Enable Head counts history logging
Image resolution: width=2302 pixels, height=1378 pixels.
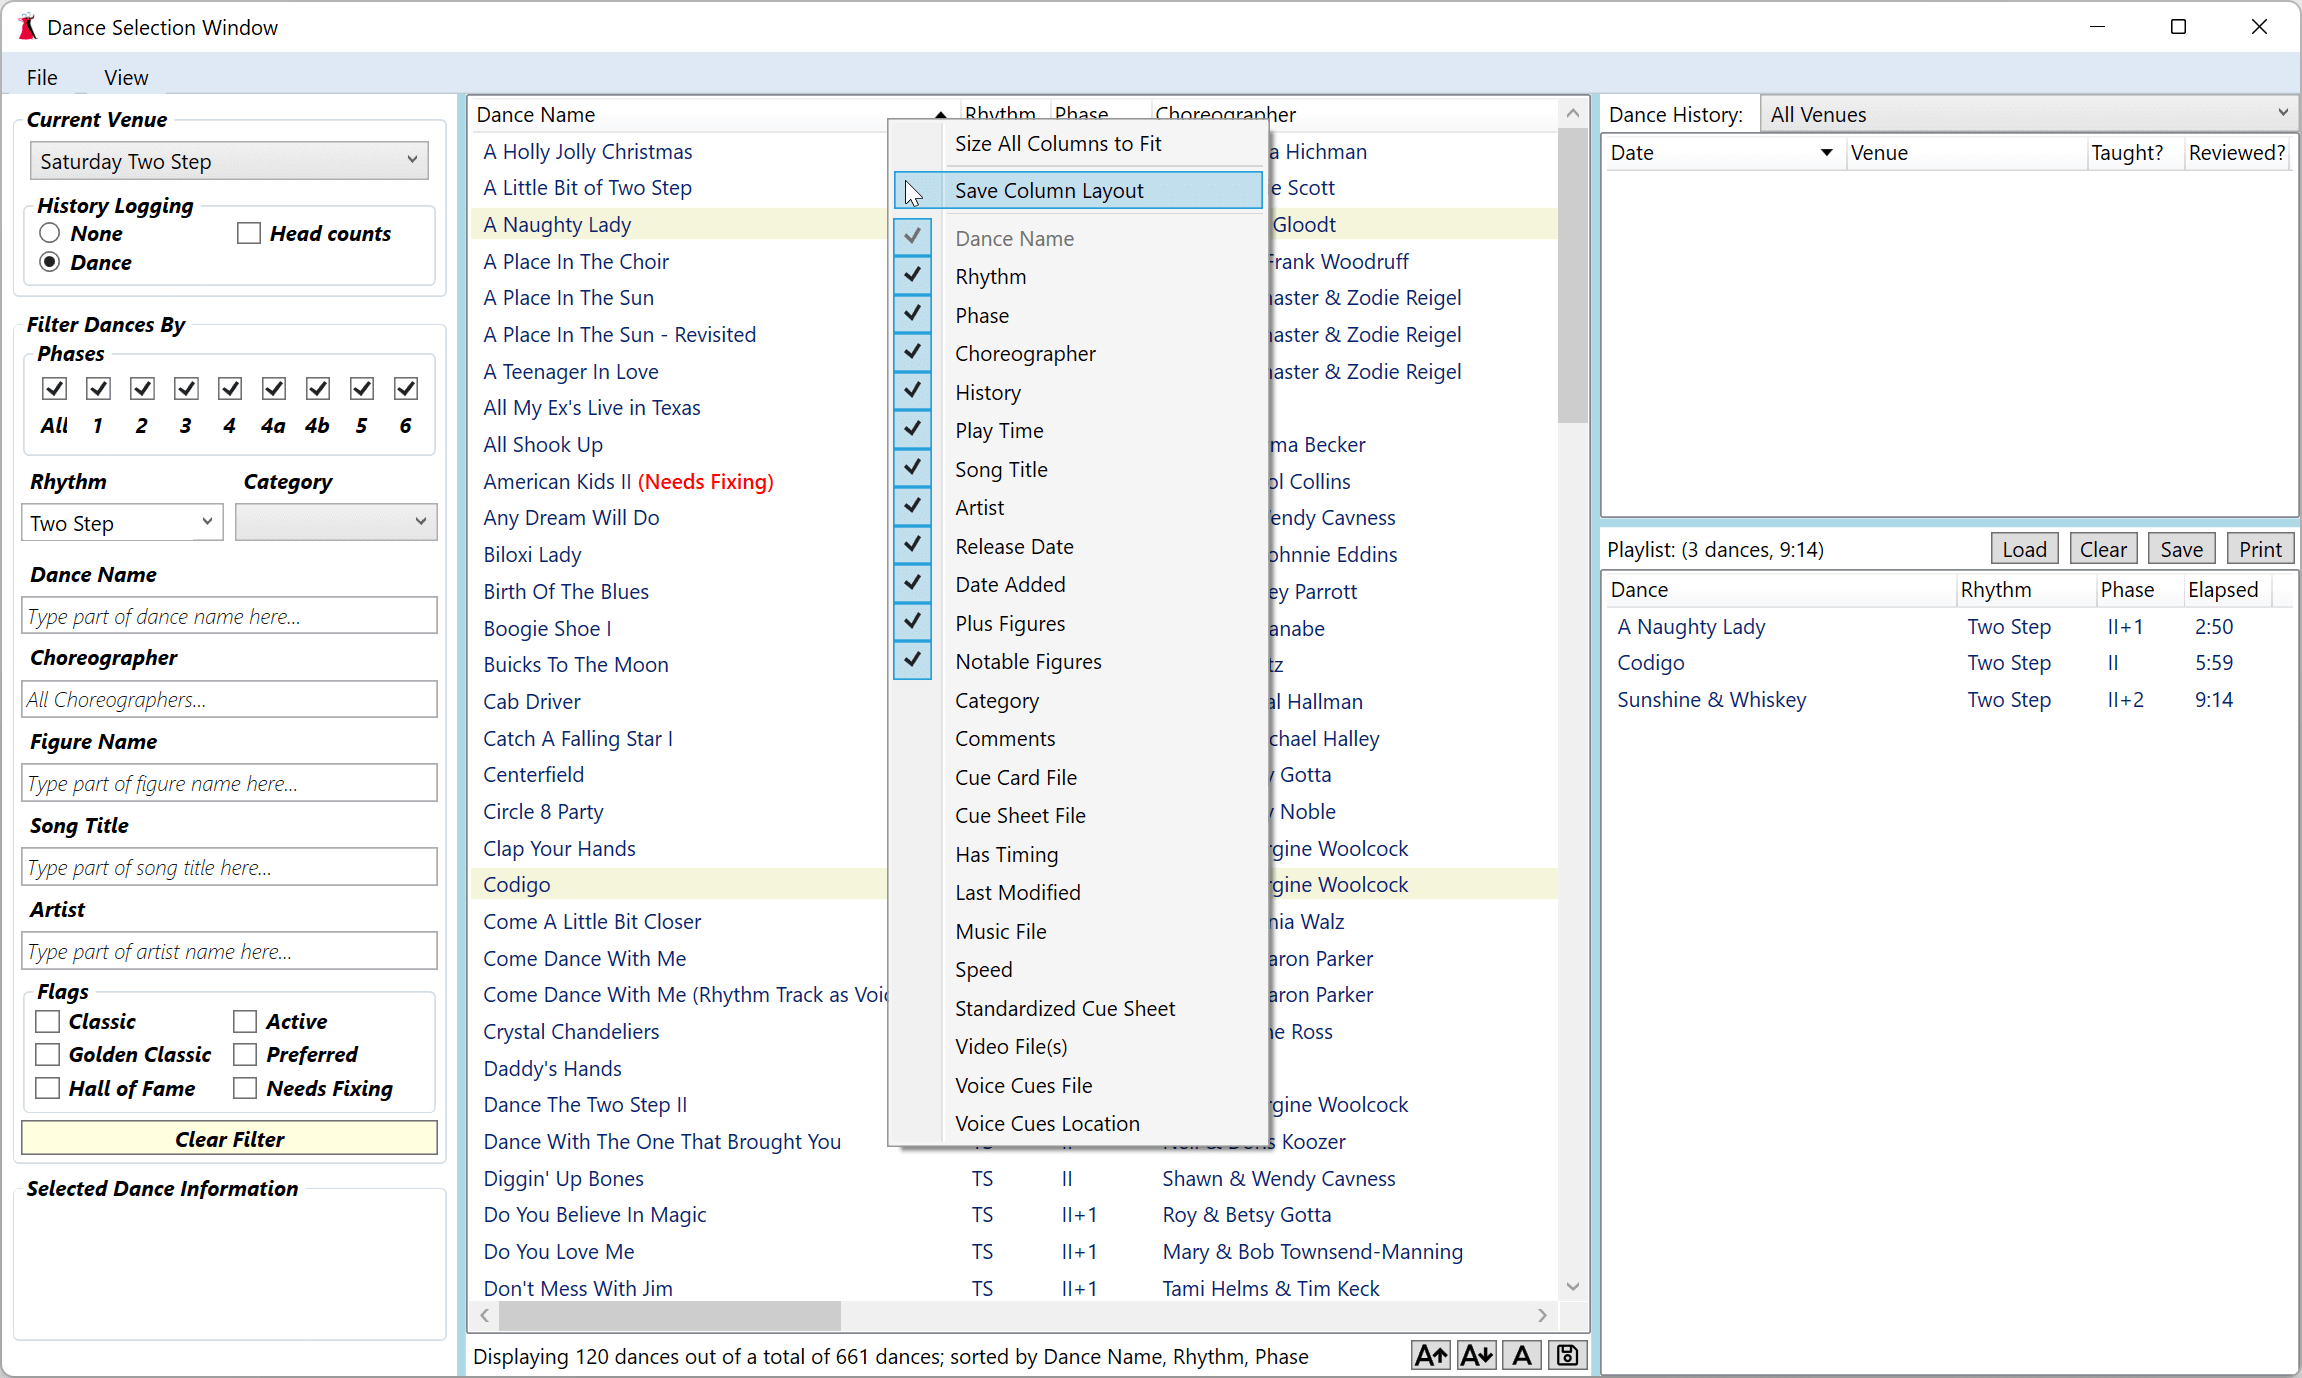click(x=248, y=231)
